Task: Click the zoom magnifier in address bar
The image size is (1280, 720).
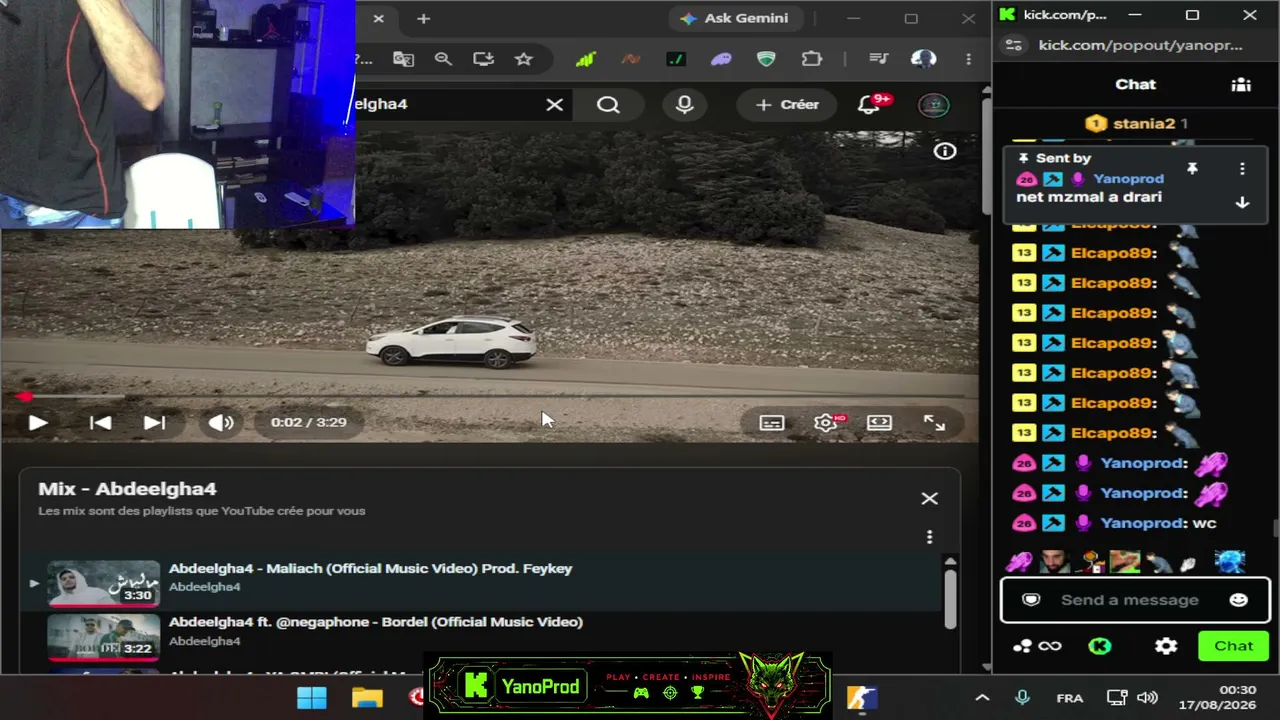Action: click(444, 59)
